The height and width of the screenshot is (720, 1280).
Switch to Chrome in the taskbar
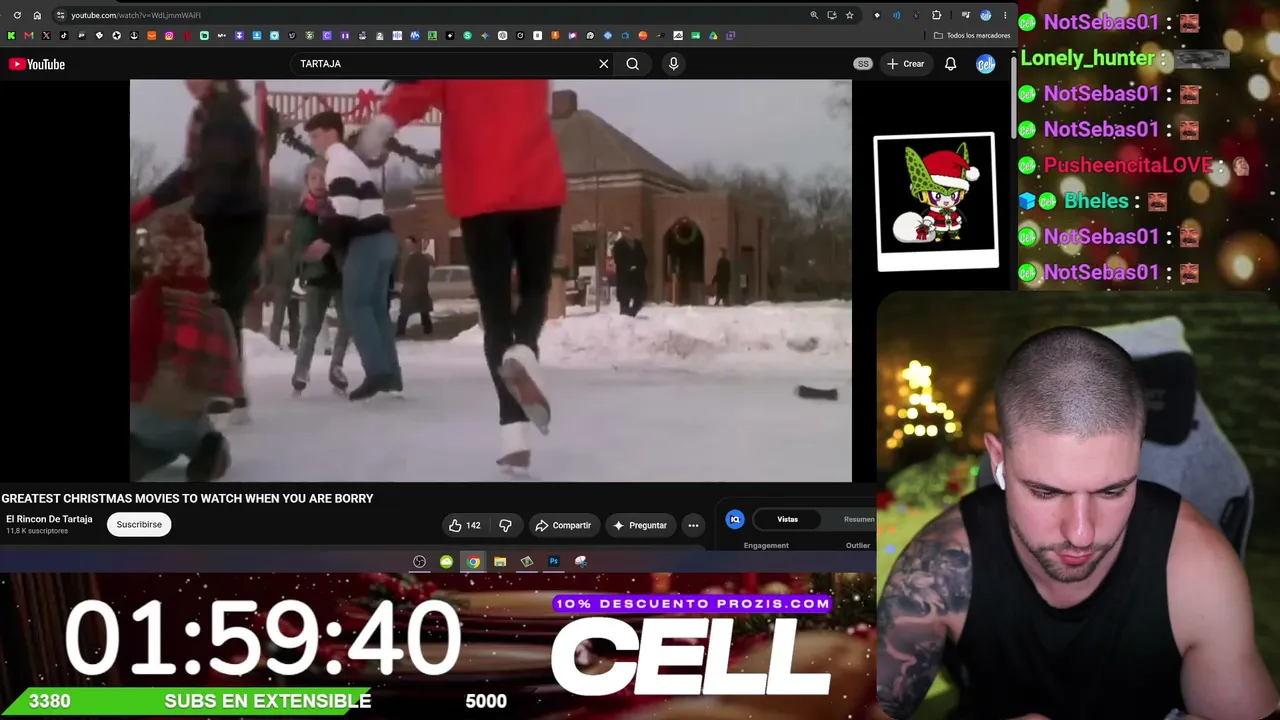click(x=473, y=562)
